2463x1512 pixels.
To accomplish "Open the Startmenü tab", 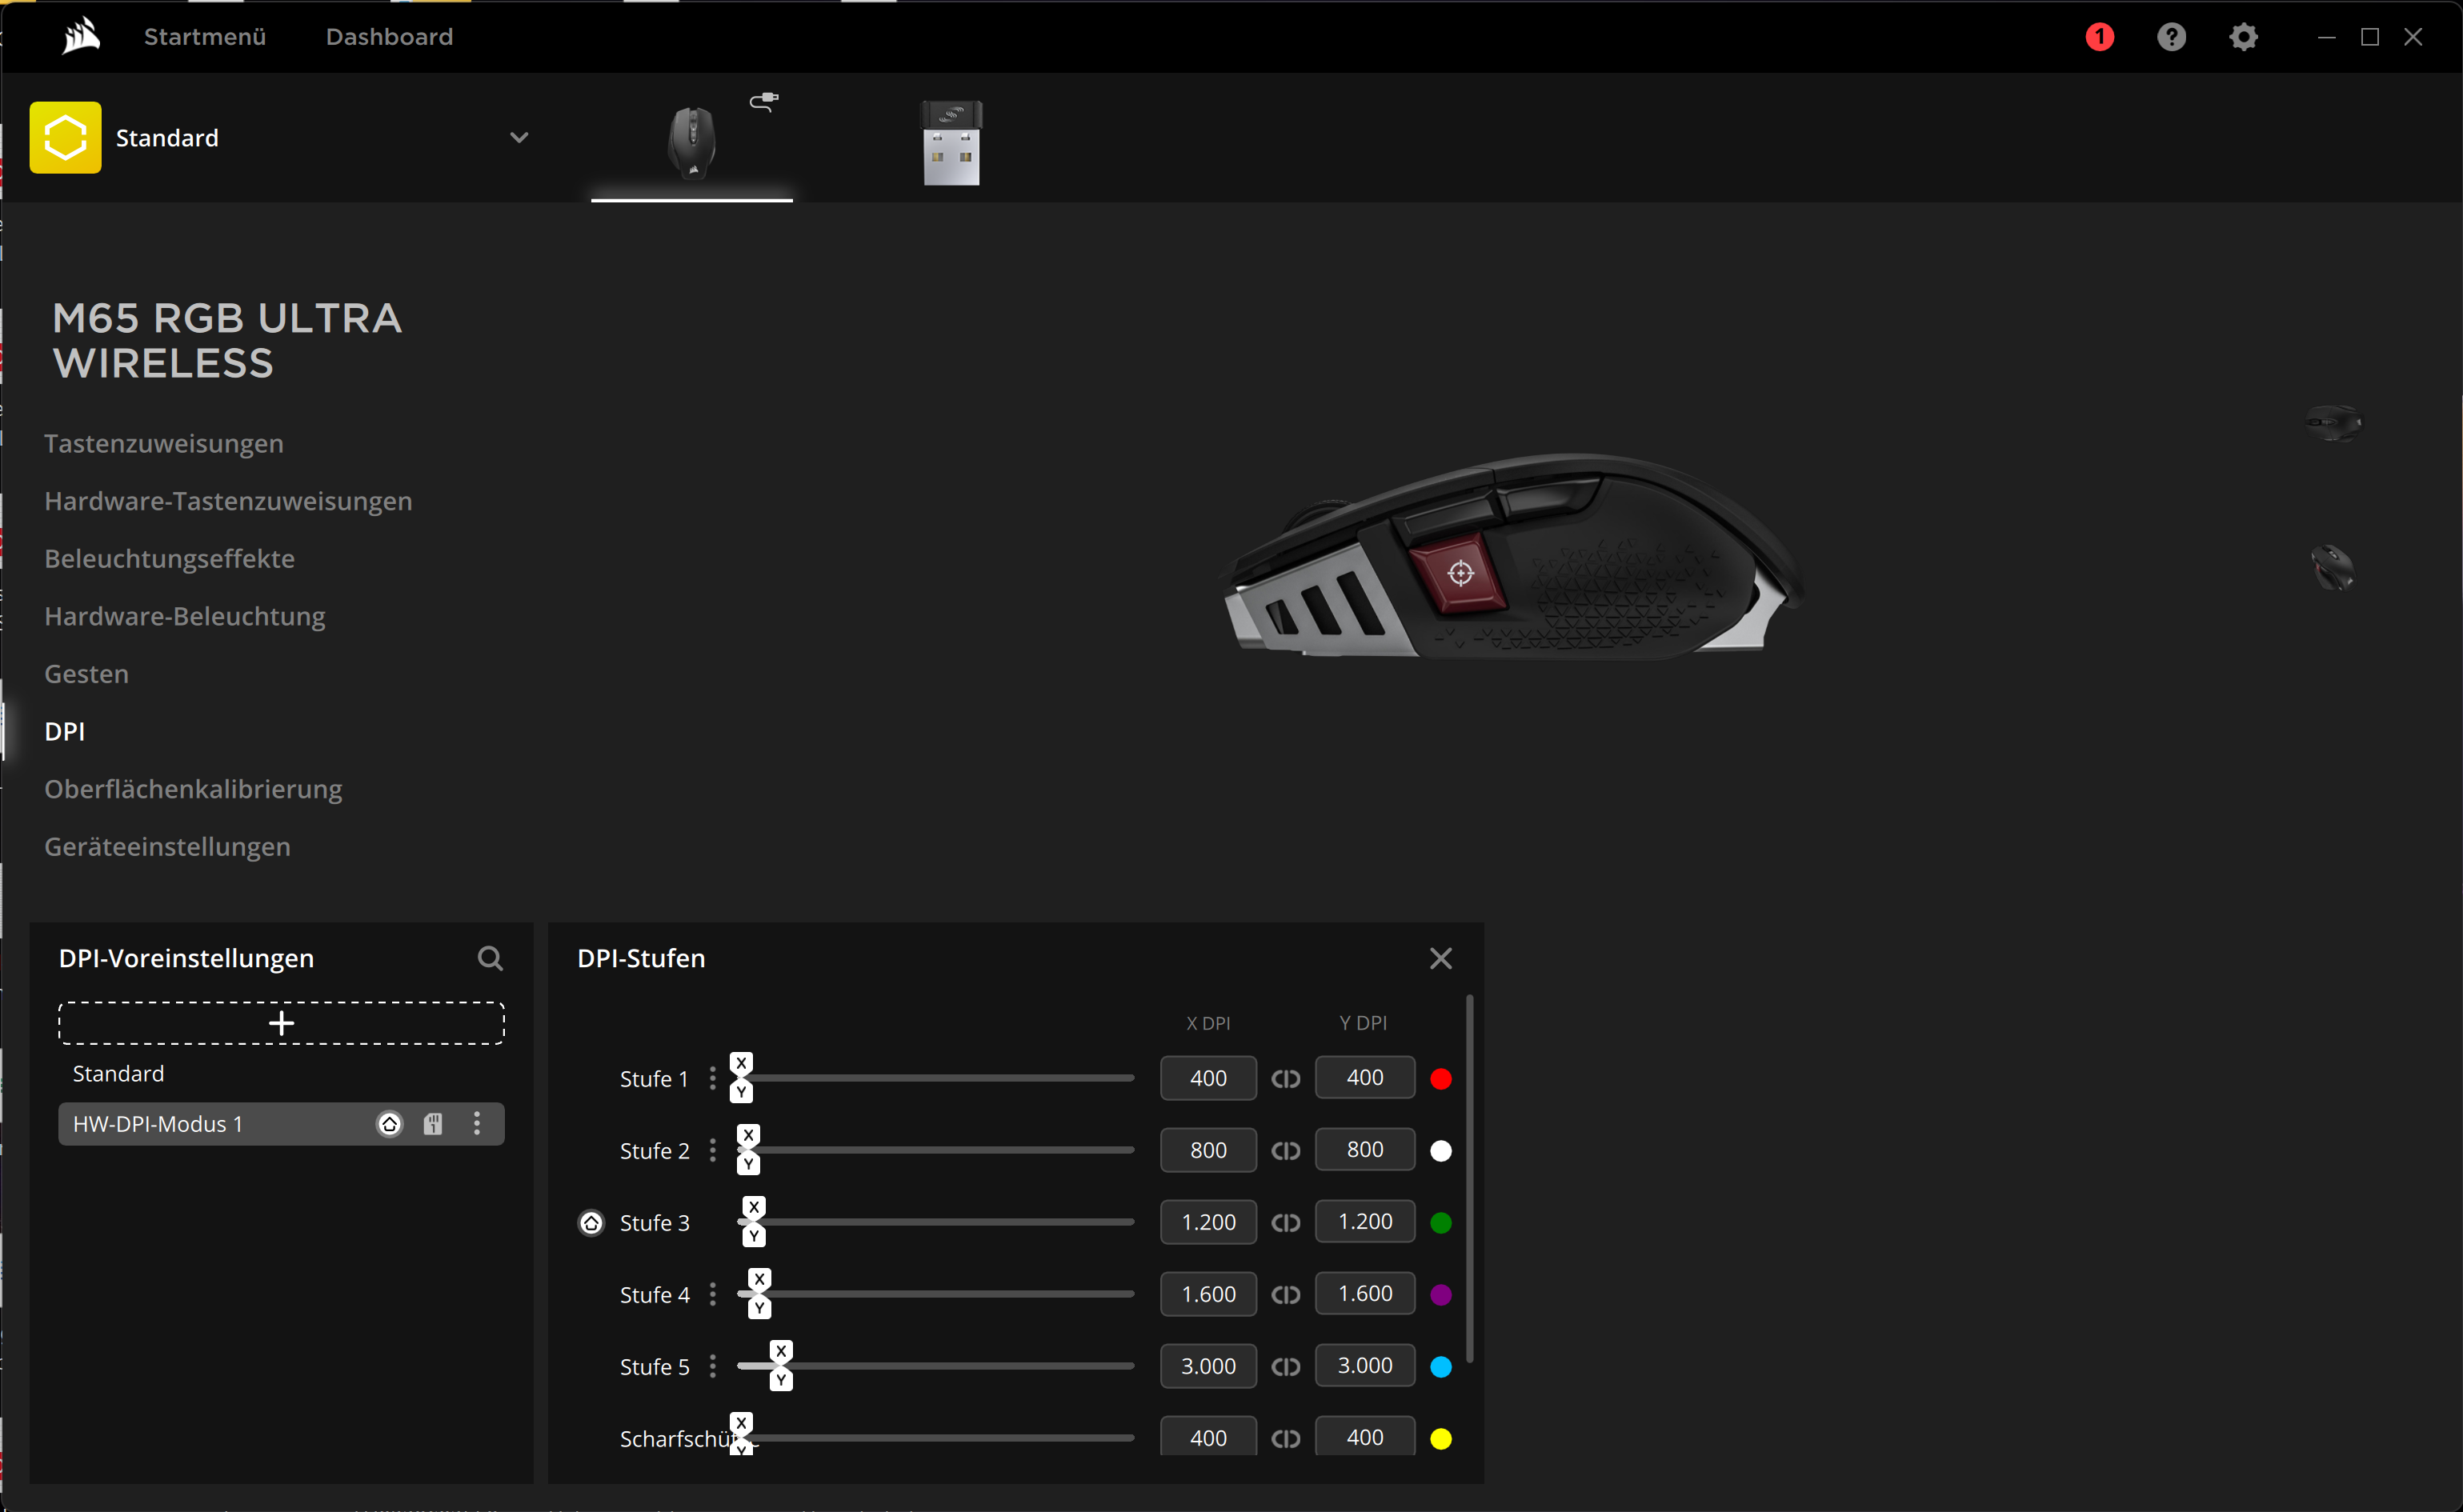I will tap(205, 37).
